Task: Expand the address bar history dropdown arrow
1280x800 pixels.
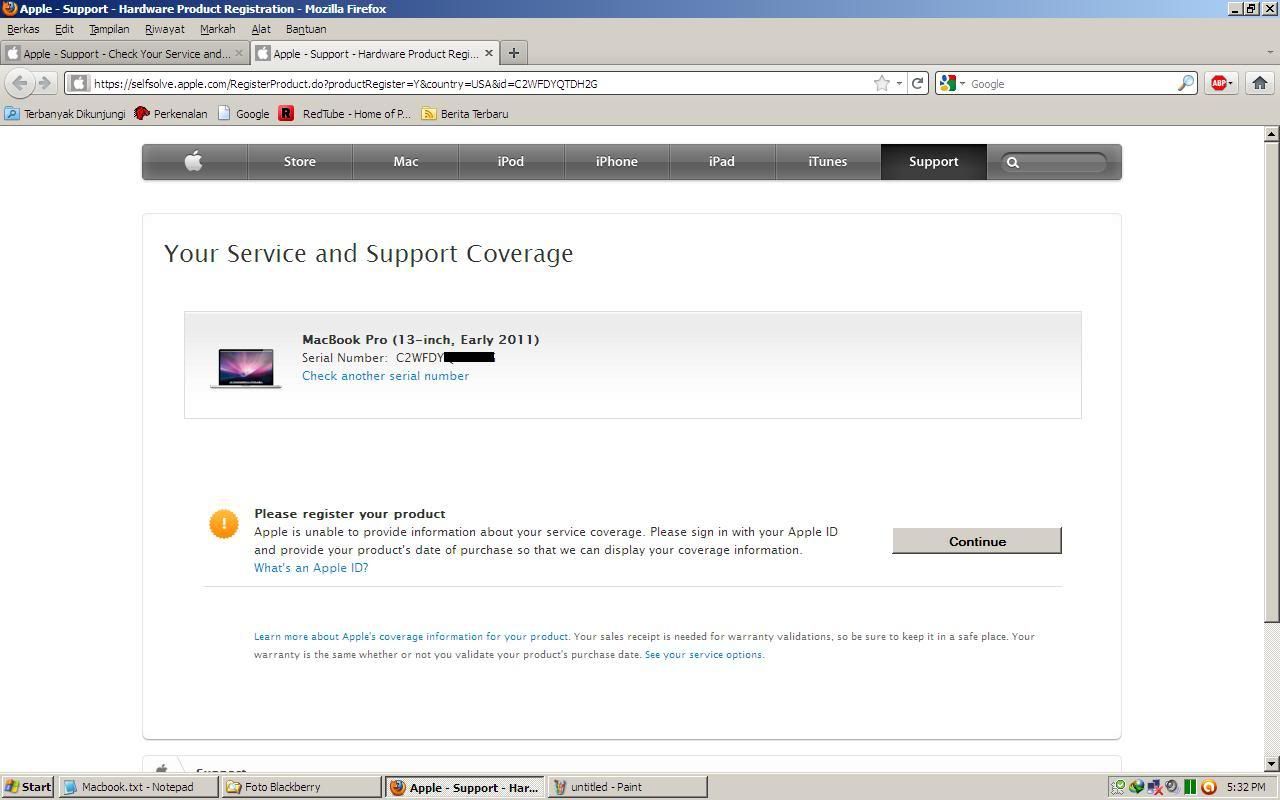Action: tap(899, 84)
